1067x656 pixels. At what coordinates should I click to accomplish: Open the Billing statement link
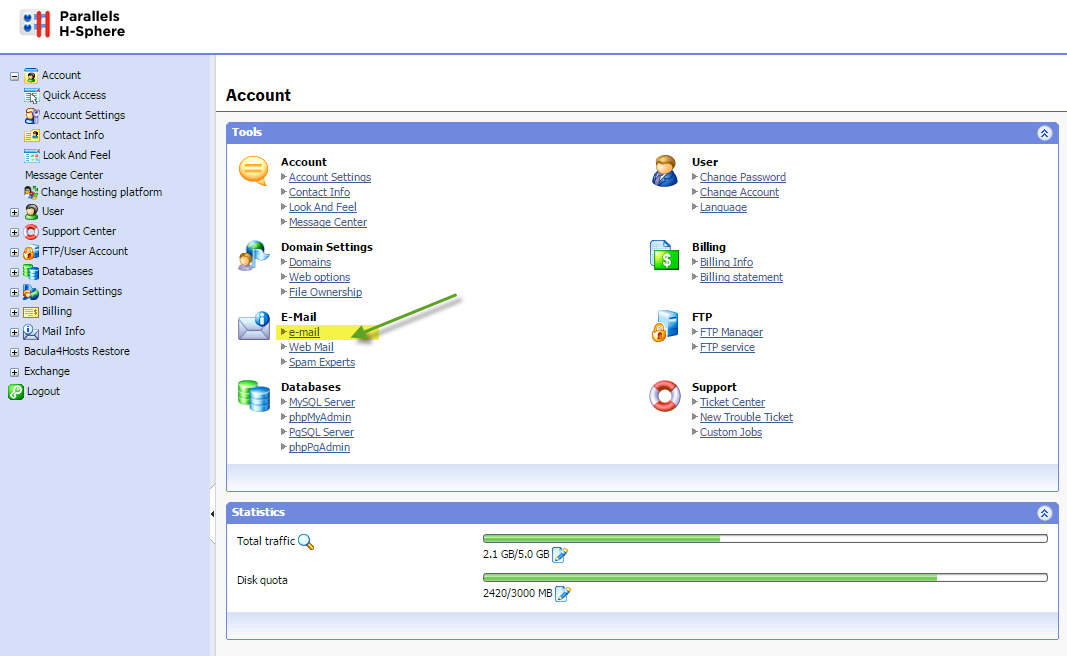742,277
